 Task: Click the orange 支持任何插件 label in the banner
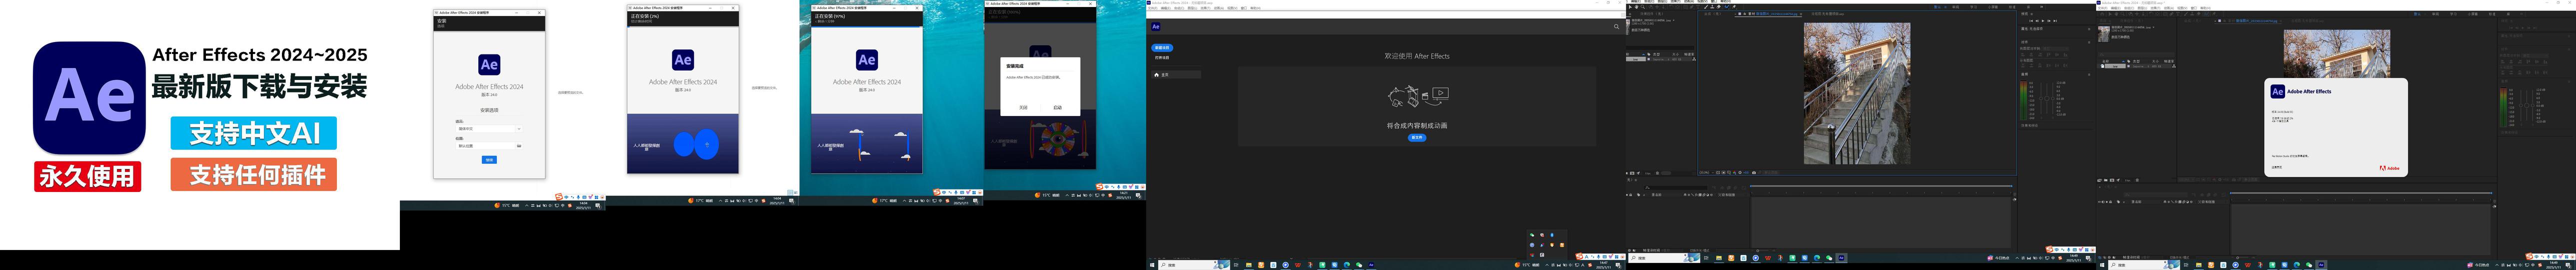(254, 175)
